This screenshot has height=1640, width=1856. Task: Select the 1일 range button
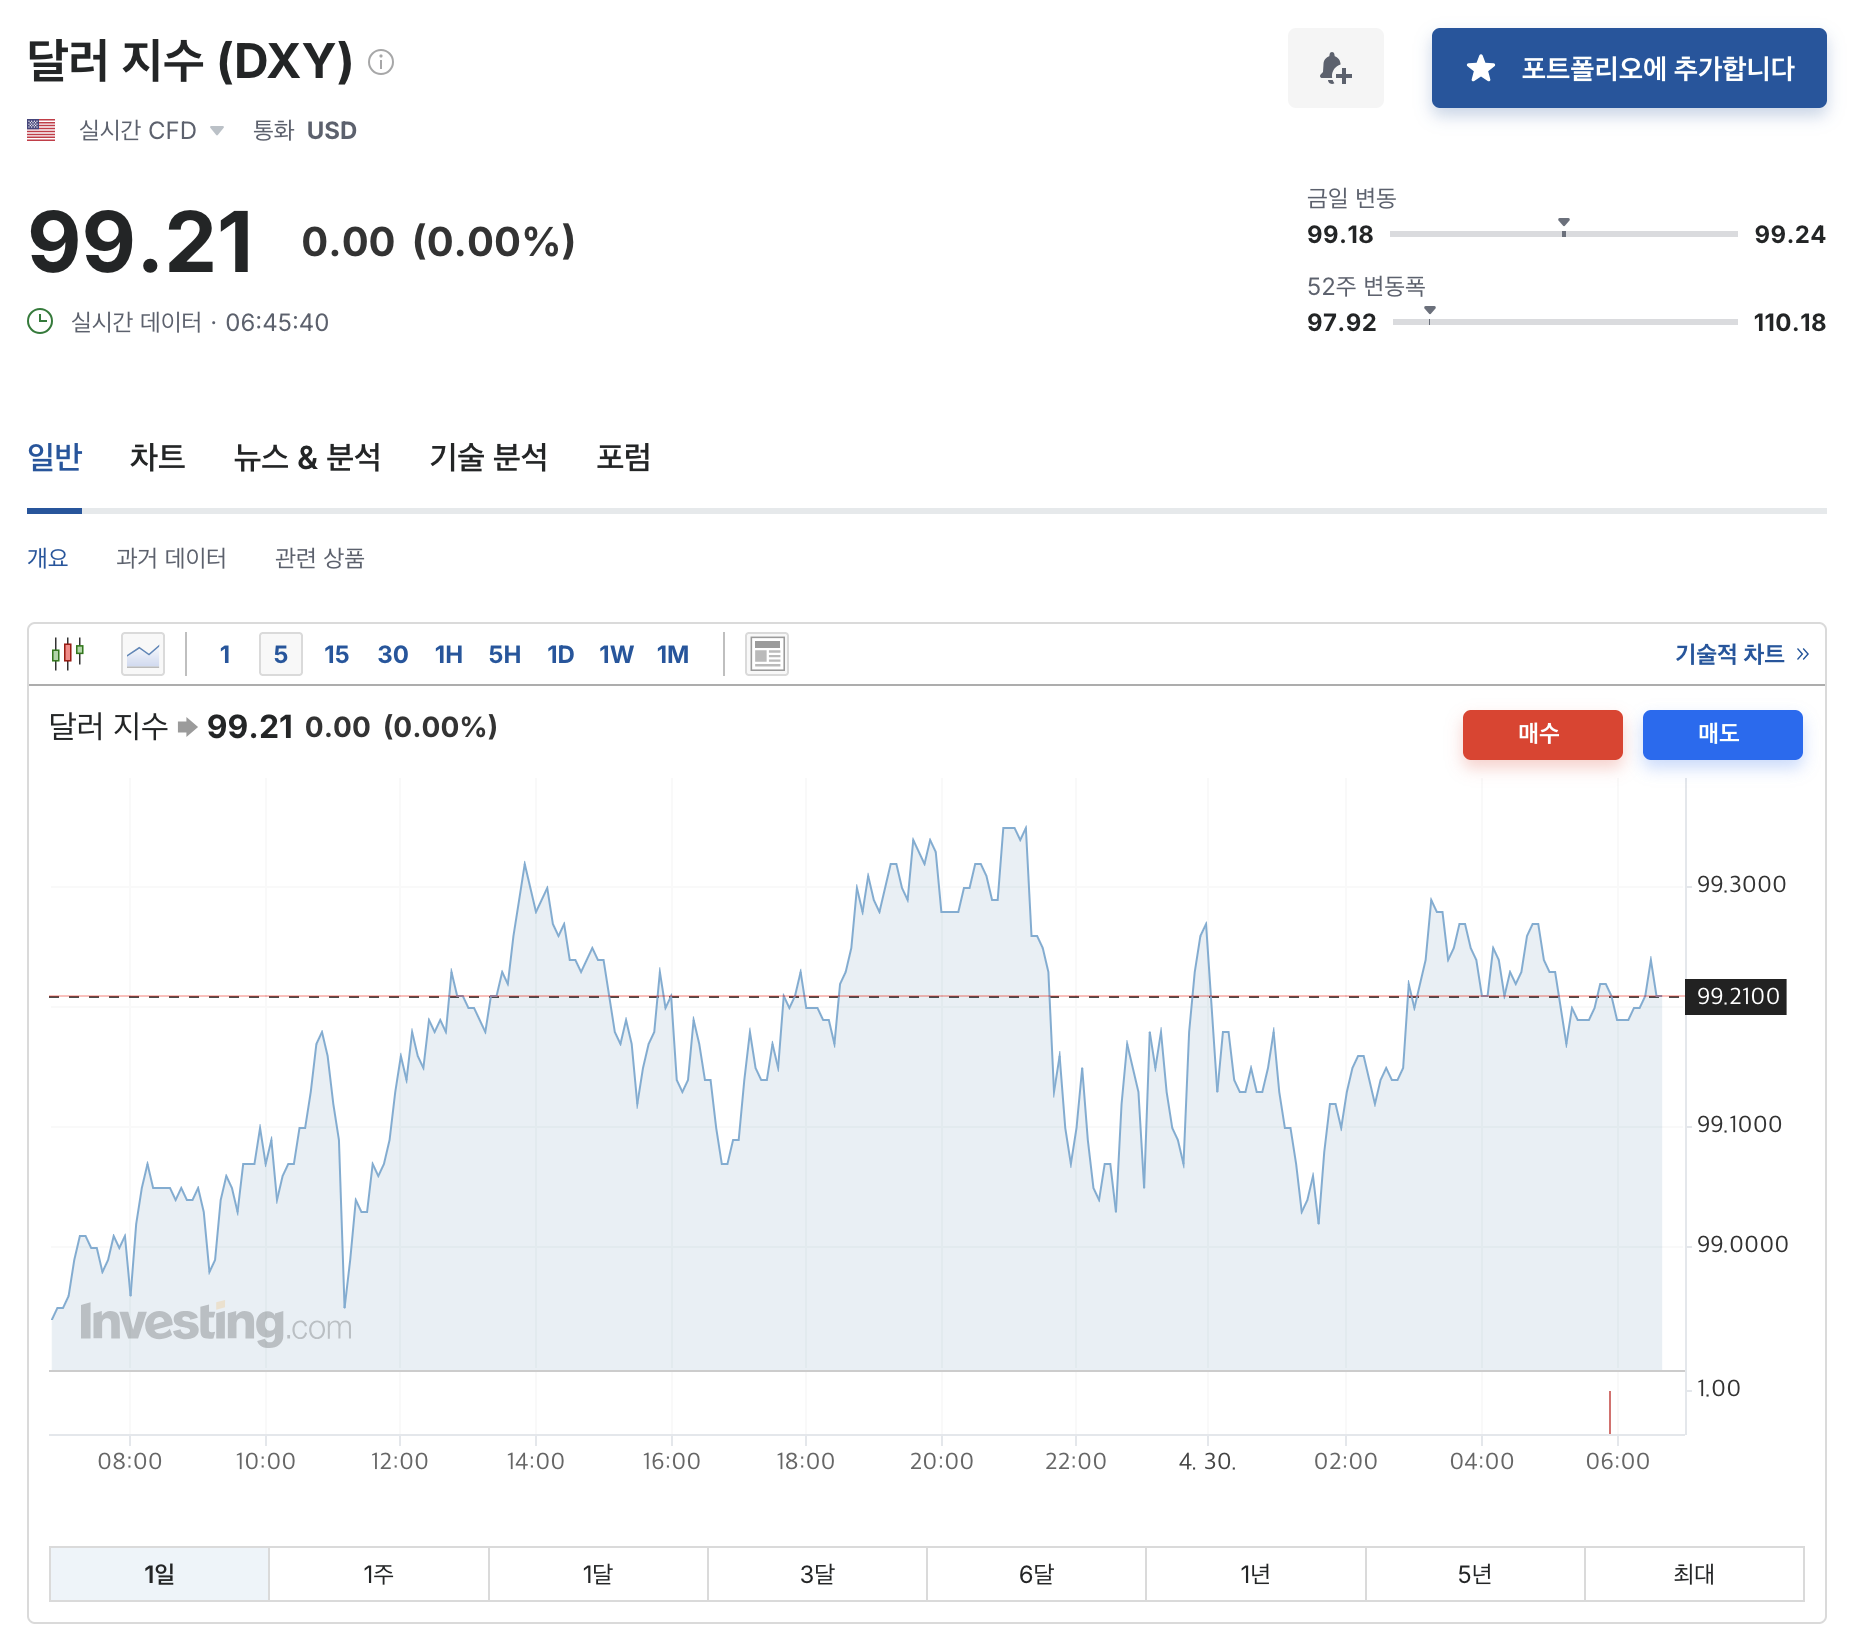(159, 1574)
